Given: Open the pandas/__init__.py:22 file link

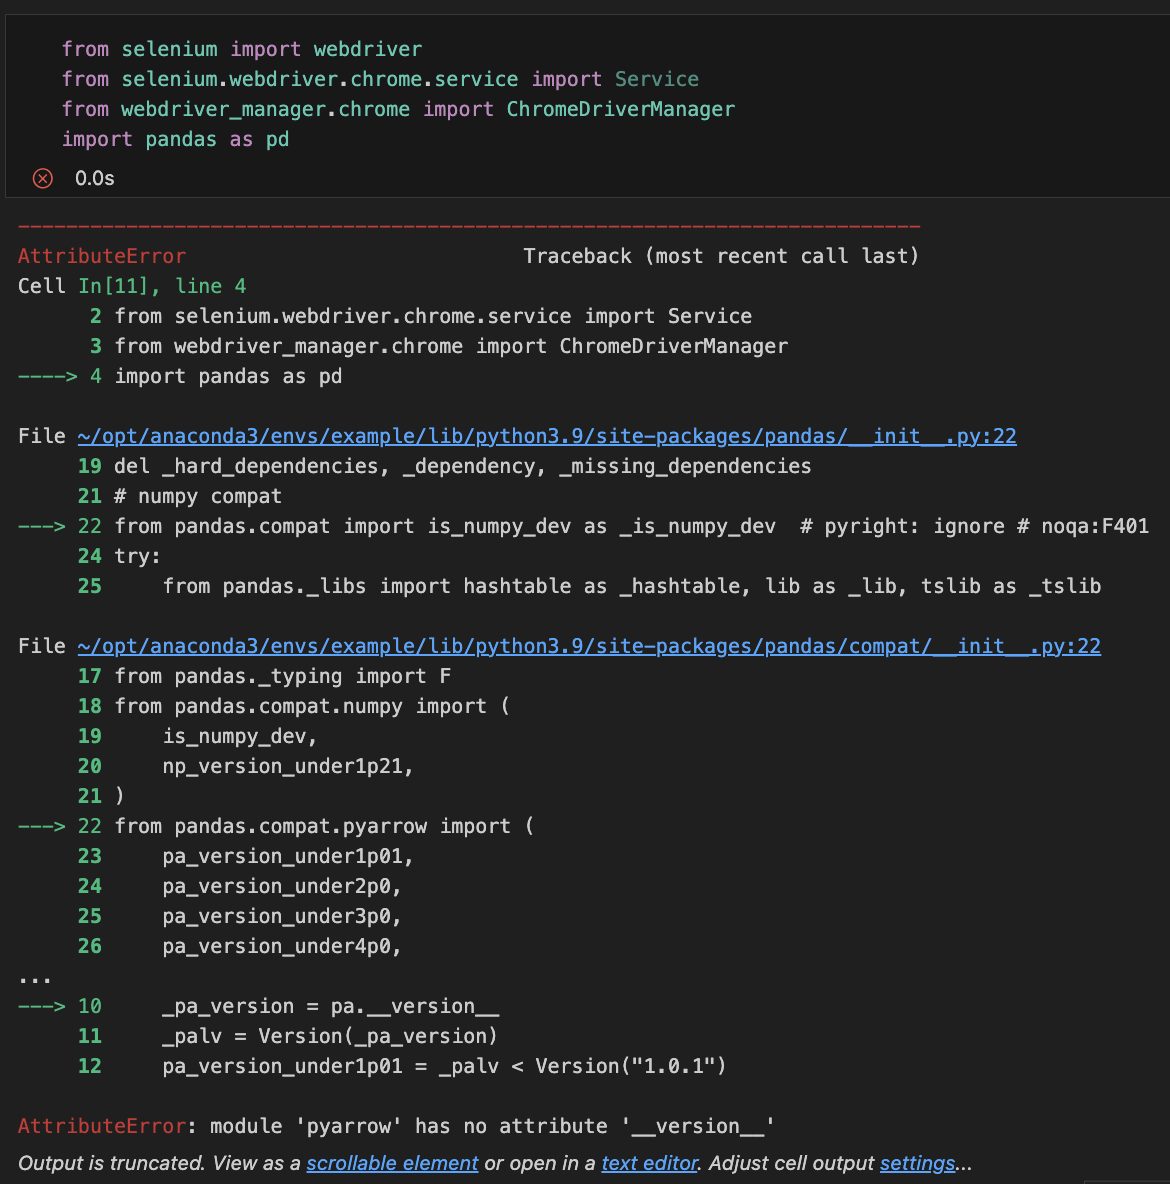Looking at the screenshot, I should click(547, 436).
